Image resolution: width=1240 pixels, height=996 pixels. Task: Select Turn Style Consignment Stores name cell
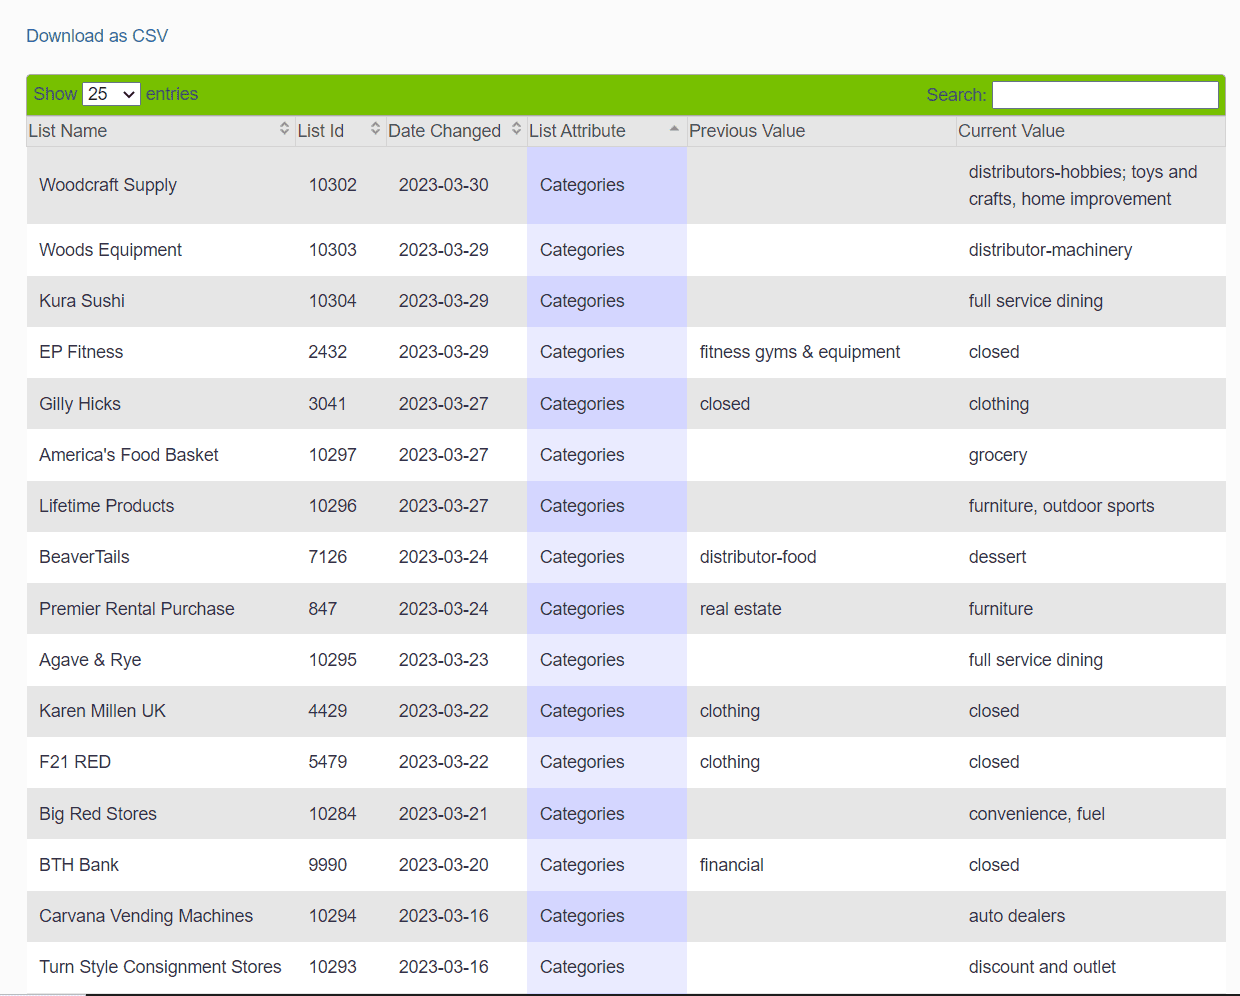(160, 967)
